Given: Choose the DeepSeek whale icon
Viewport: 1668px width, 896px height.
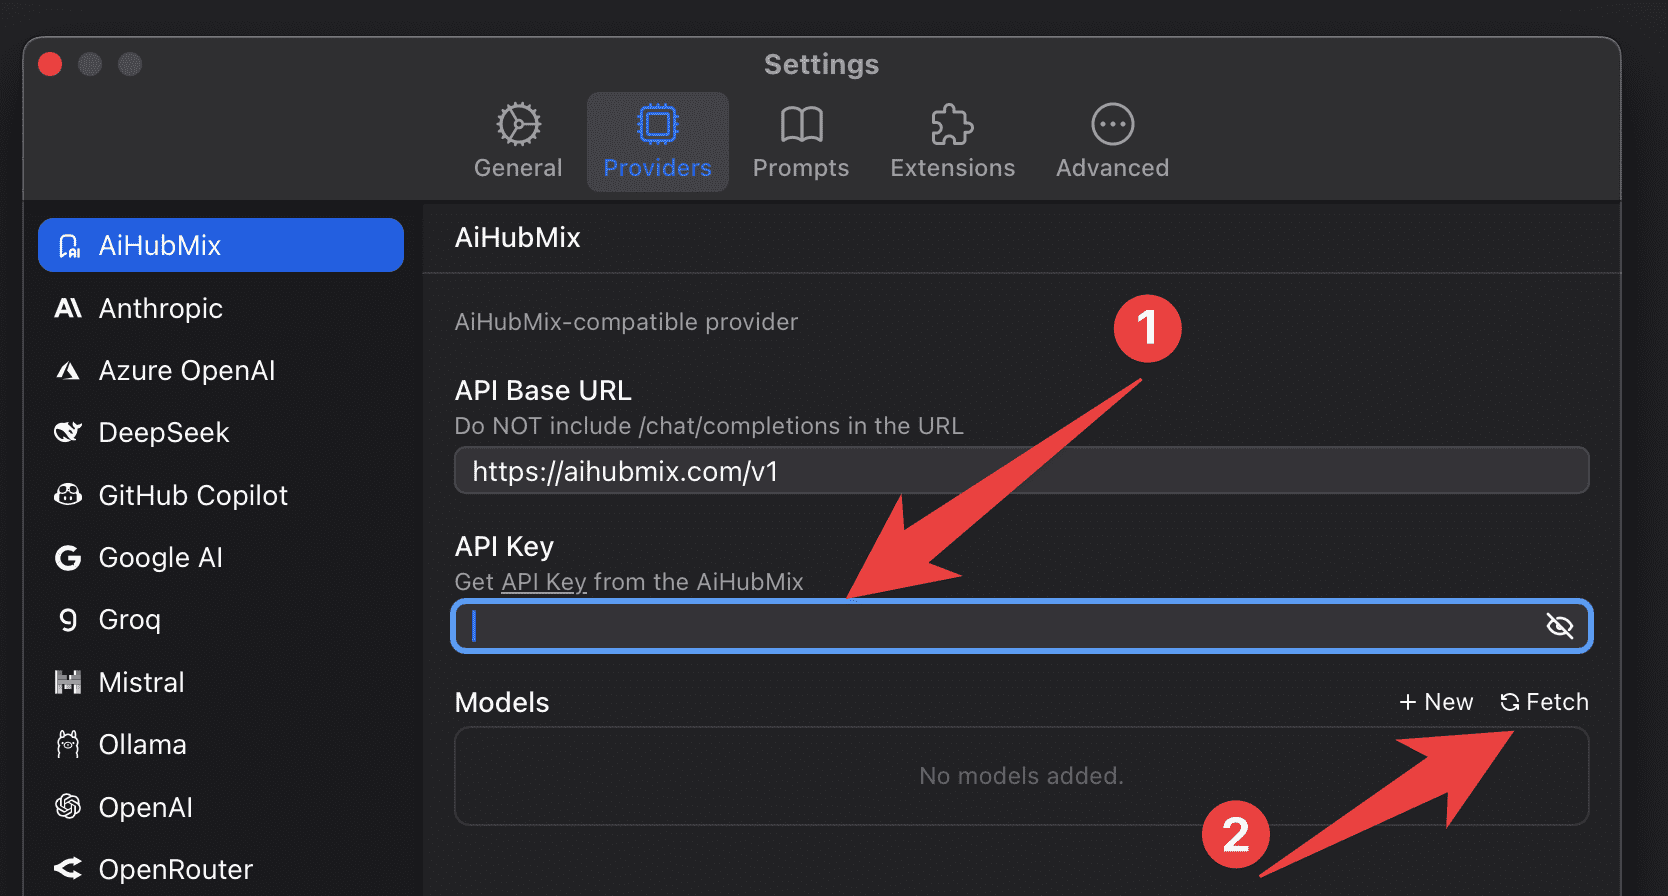Looking at the screenshot, I should click(x=68, y=432).
